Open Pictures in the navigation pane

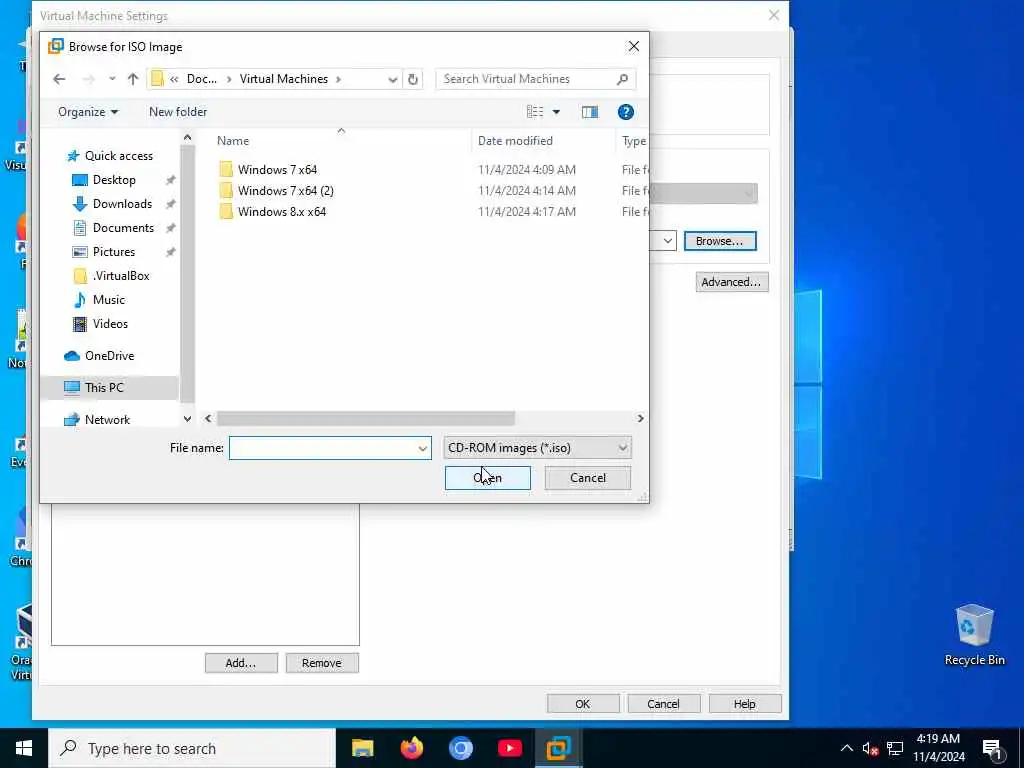(114, 252)
